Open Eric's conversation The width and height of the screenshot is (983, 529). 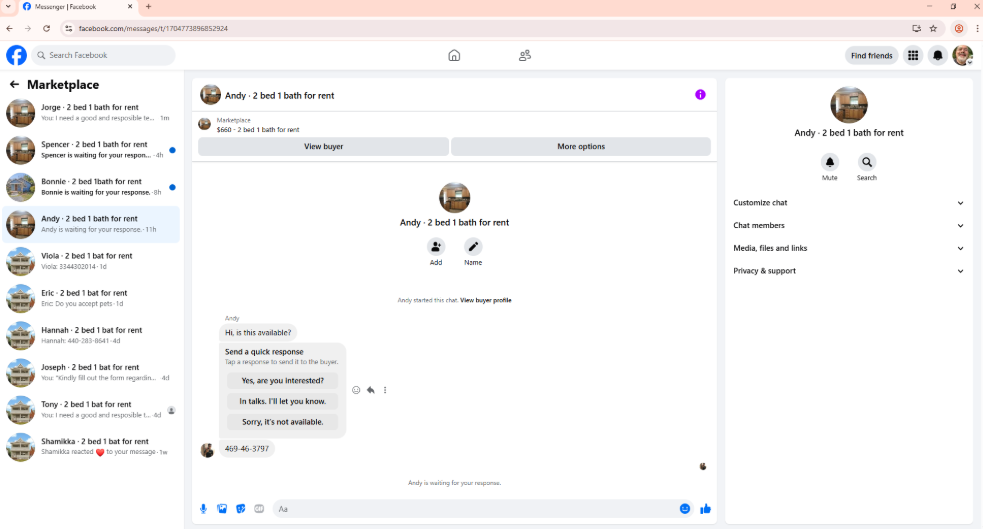(92, 298)
